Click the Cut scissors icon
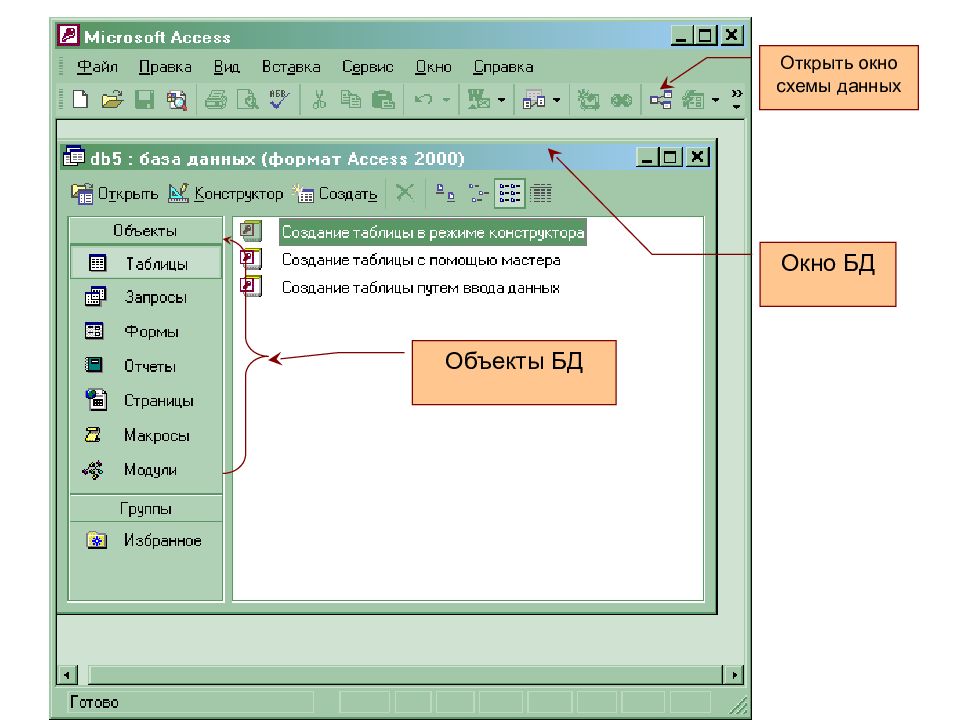 coord(319,99)
